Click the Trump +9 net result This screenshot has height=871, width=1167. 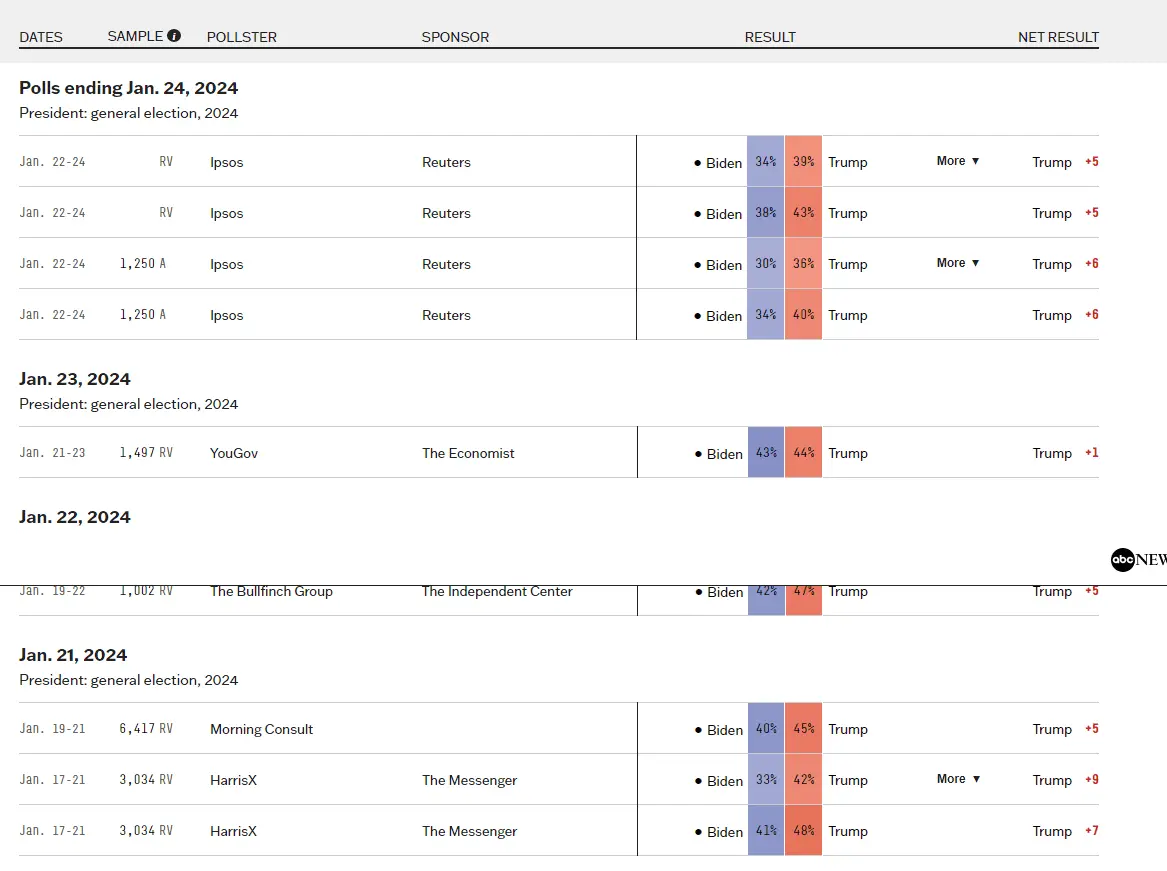[x=1065, y=780]
